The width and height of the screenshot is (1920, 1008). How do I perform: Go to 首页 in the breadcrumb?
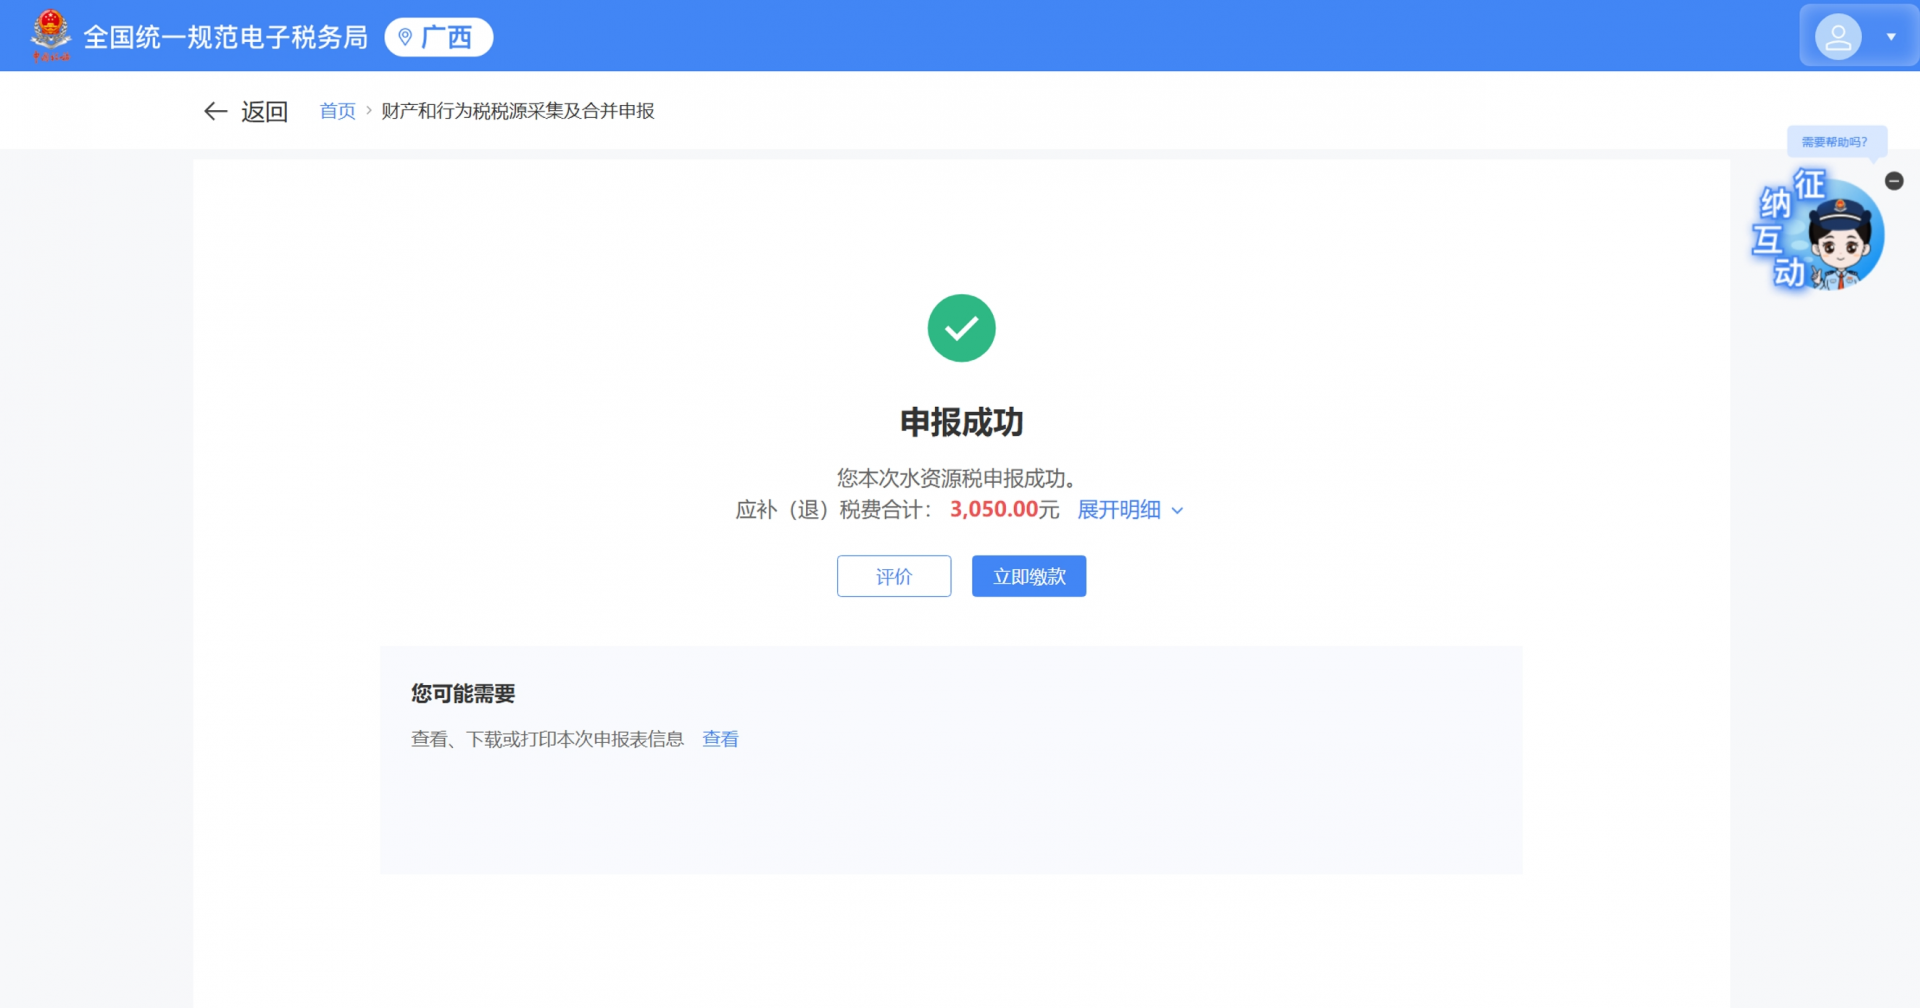[x=337, y=111]
